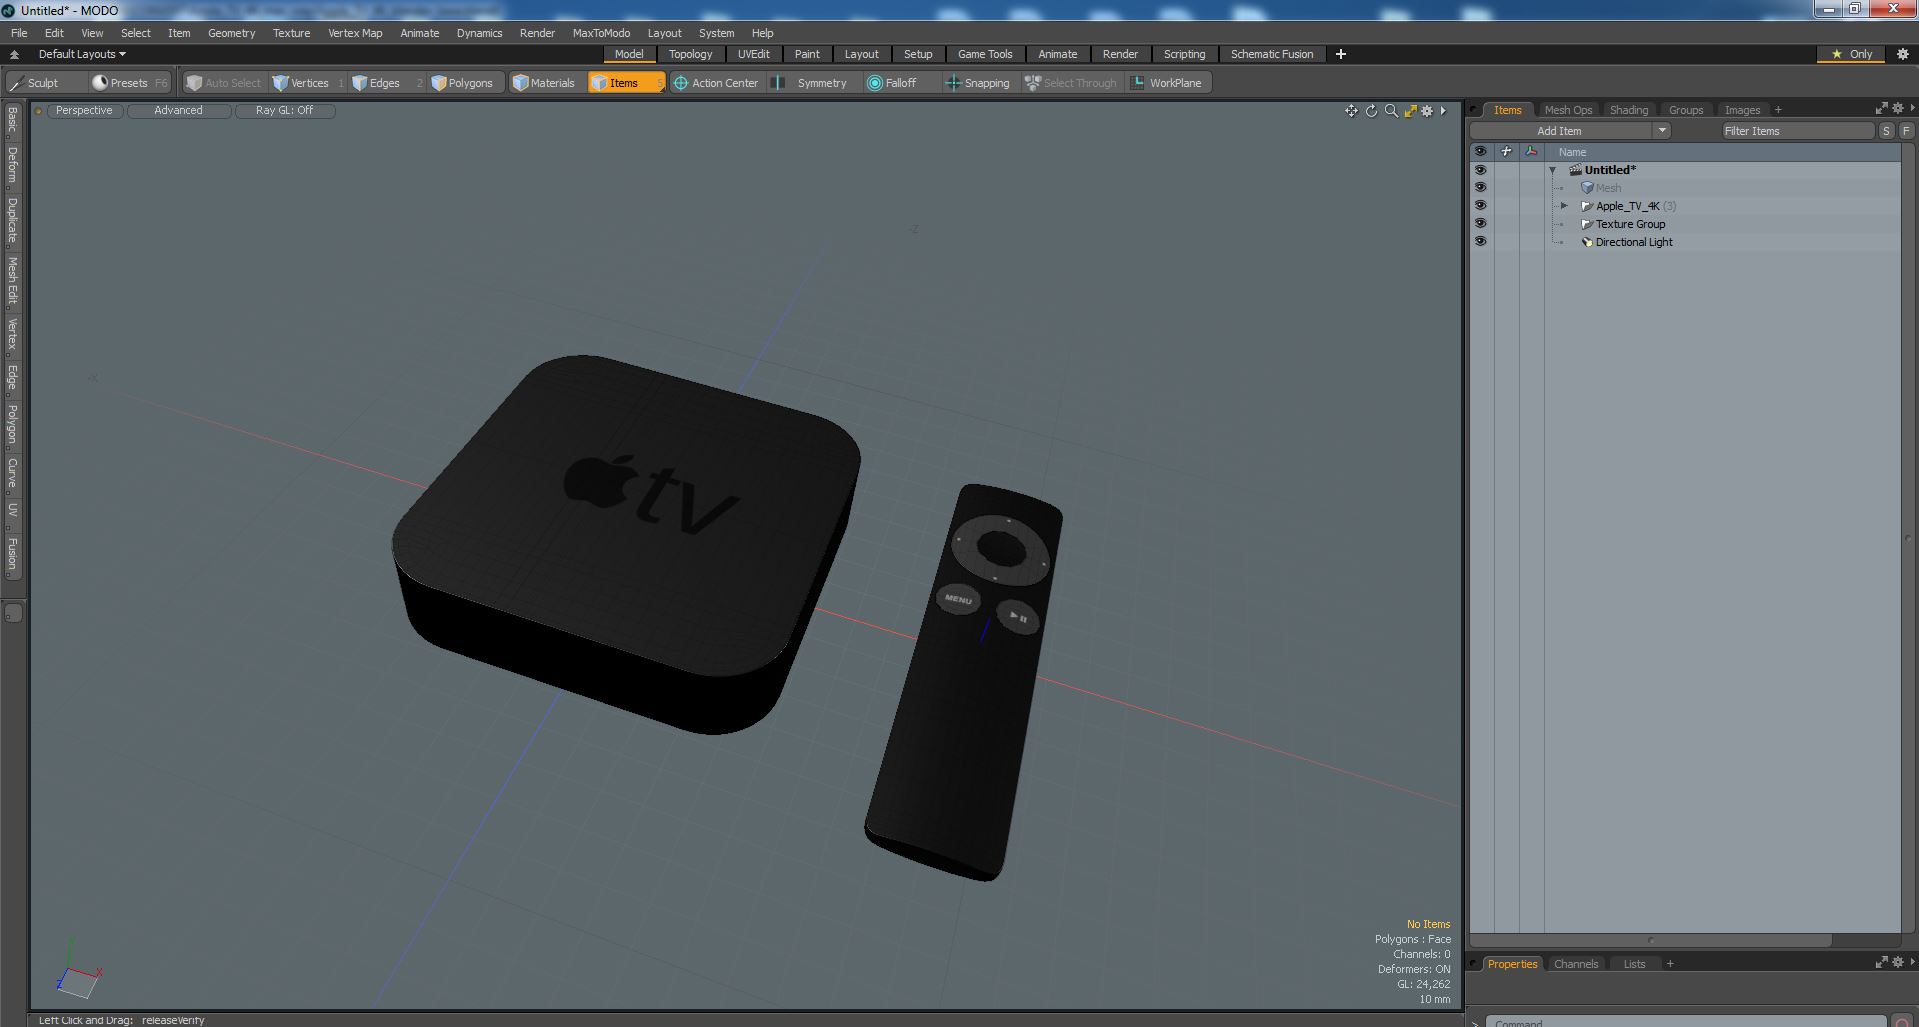Collapse the Untitled scene tree
This screenshot has height=1027, width=1919.
coord(1553,170)
